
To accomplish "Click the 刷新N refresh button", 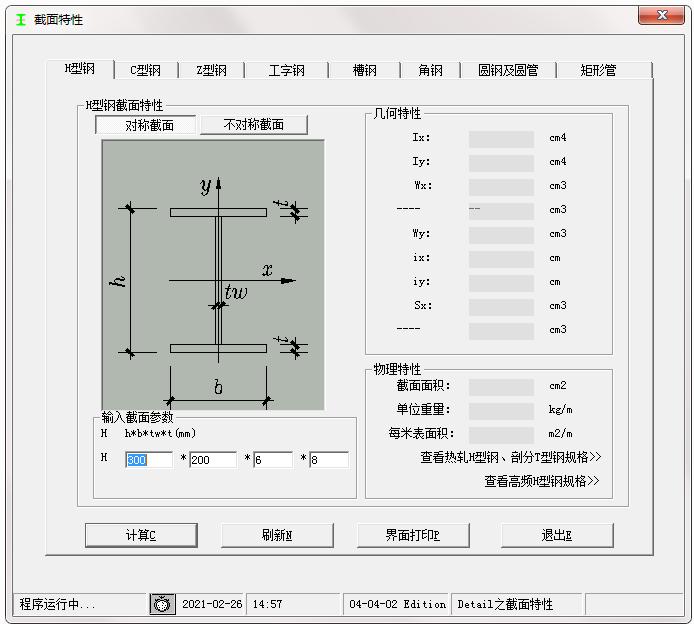I will pos(276,535).
